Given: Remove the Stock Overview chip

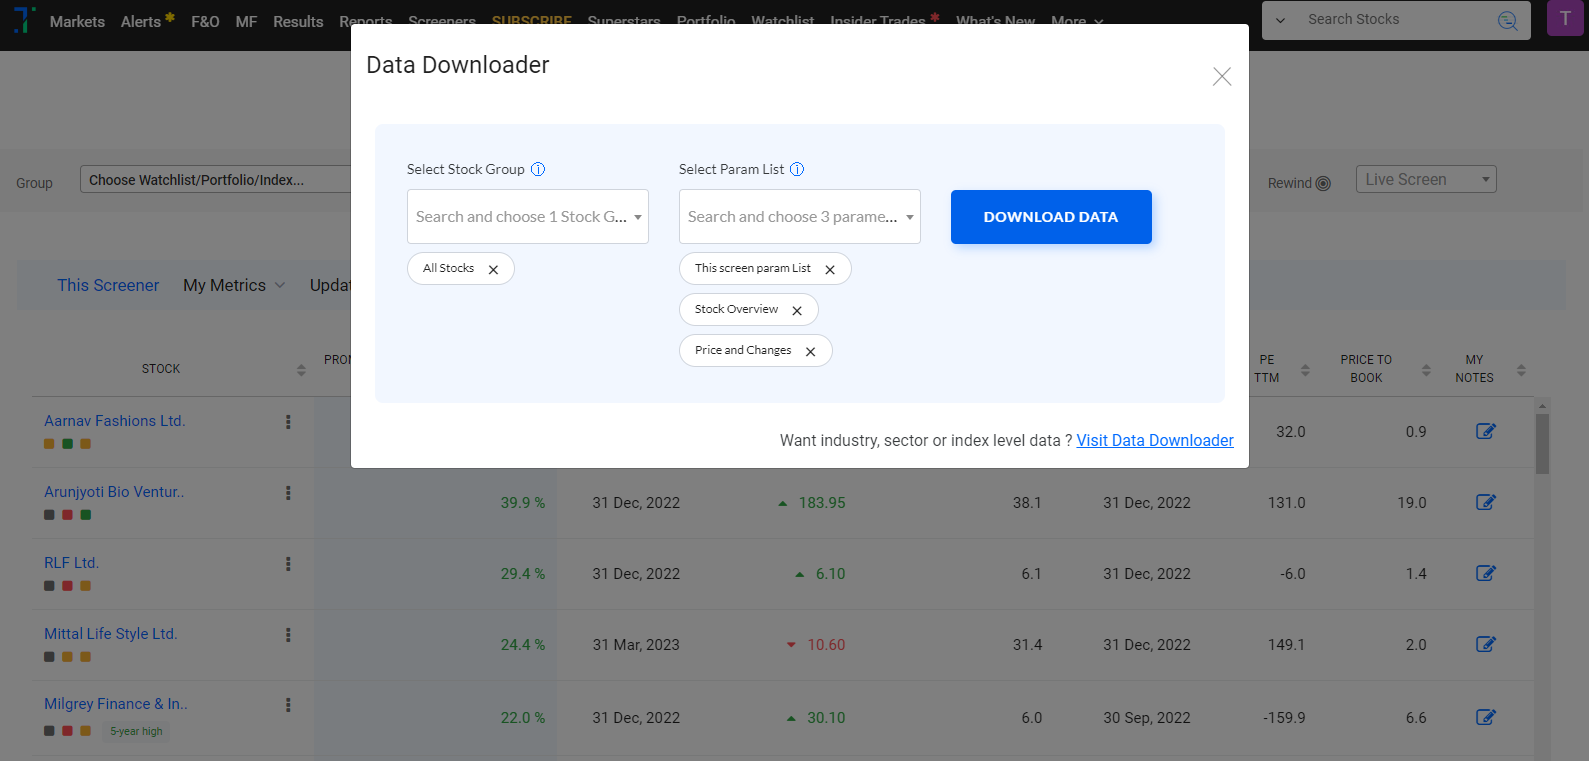Looking at the screenshot, I should (x=797, y=311).
